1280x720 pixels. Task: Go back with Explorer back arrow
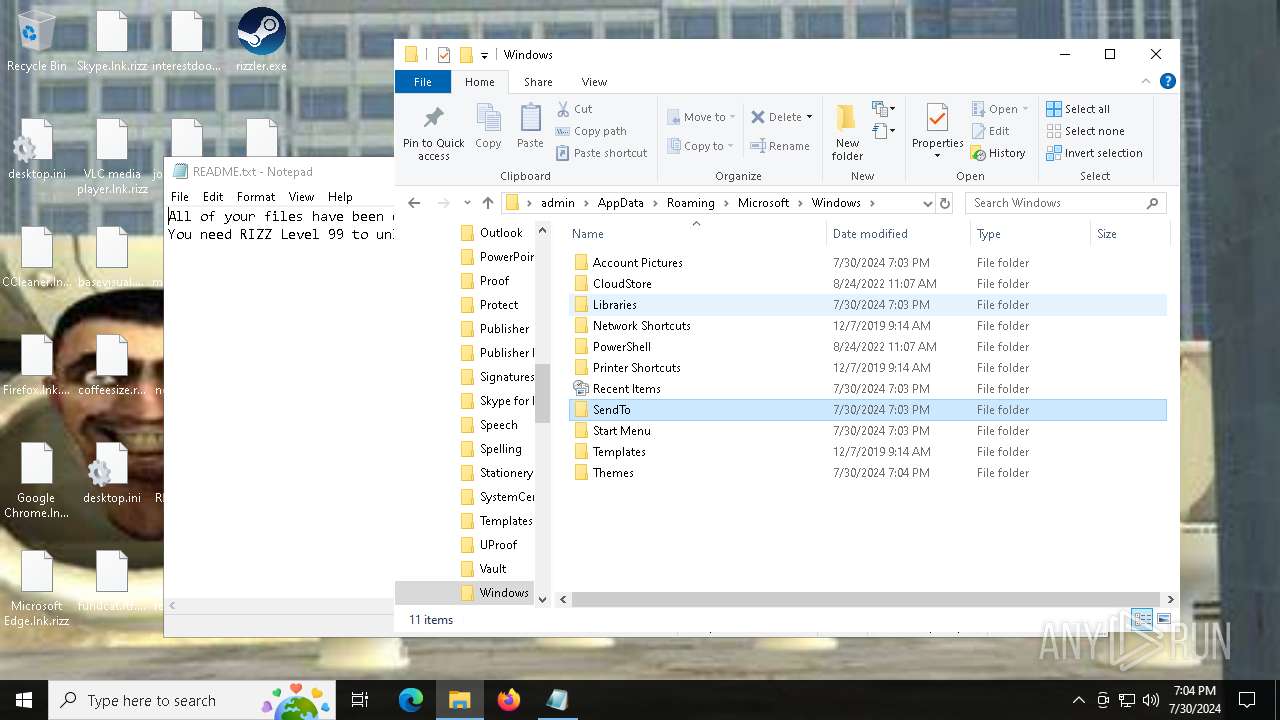tap(414, 203)
